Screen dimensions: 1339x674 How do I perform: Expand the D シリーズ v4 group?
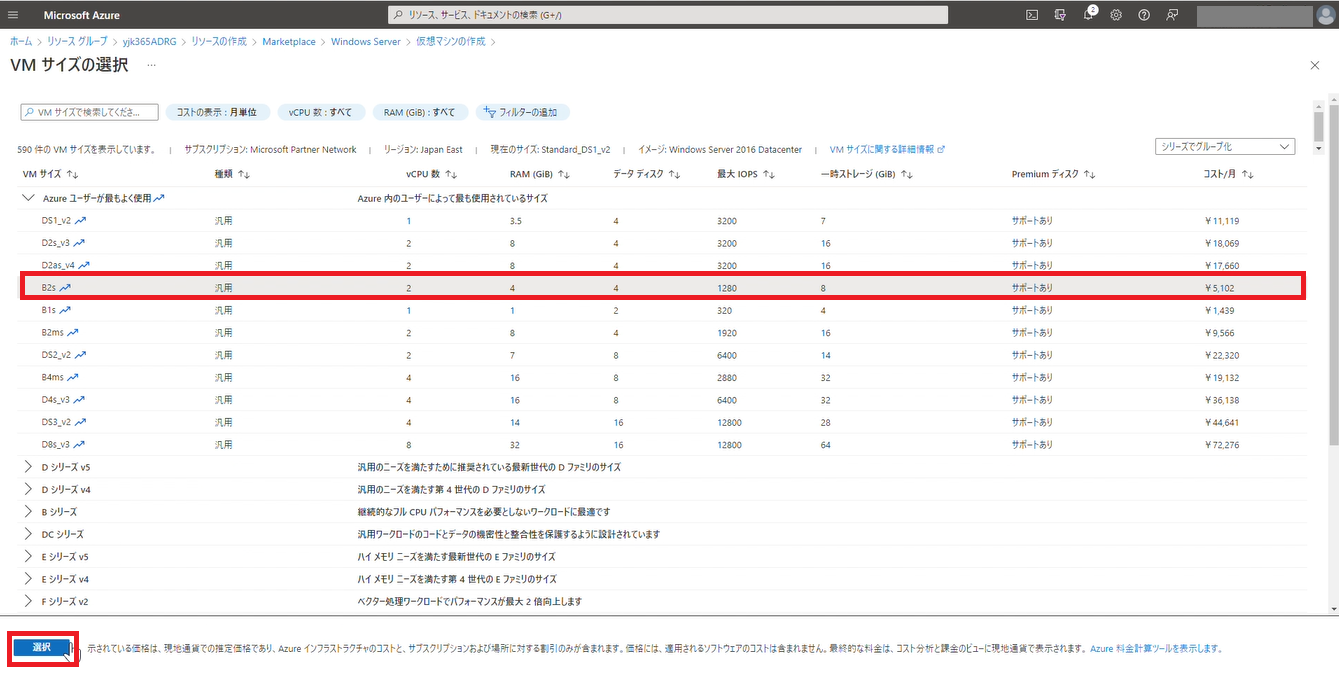(x=28, y=489)
